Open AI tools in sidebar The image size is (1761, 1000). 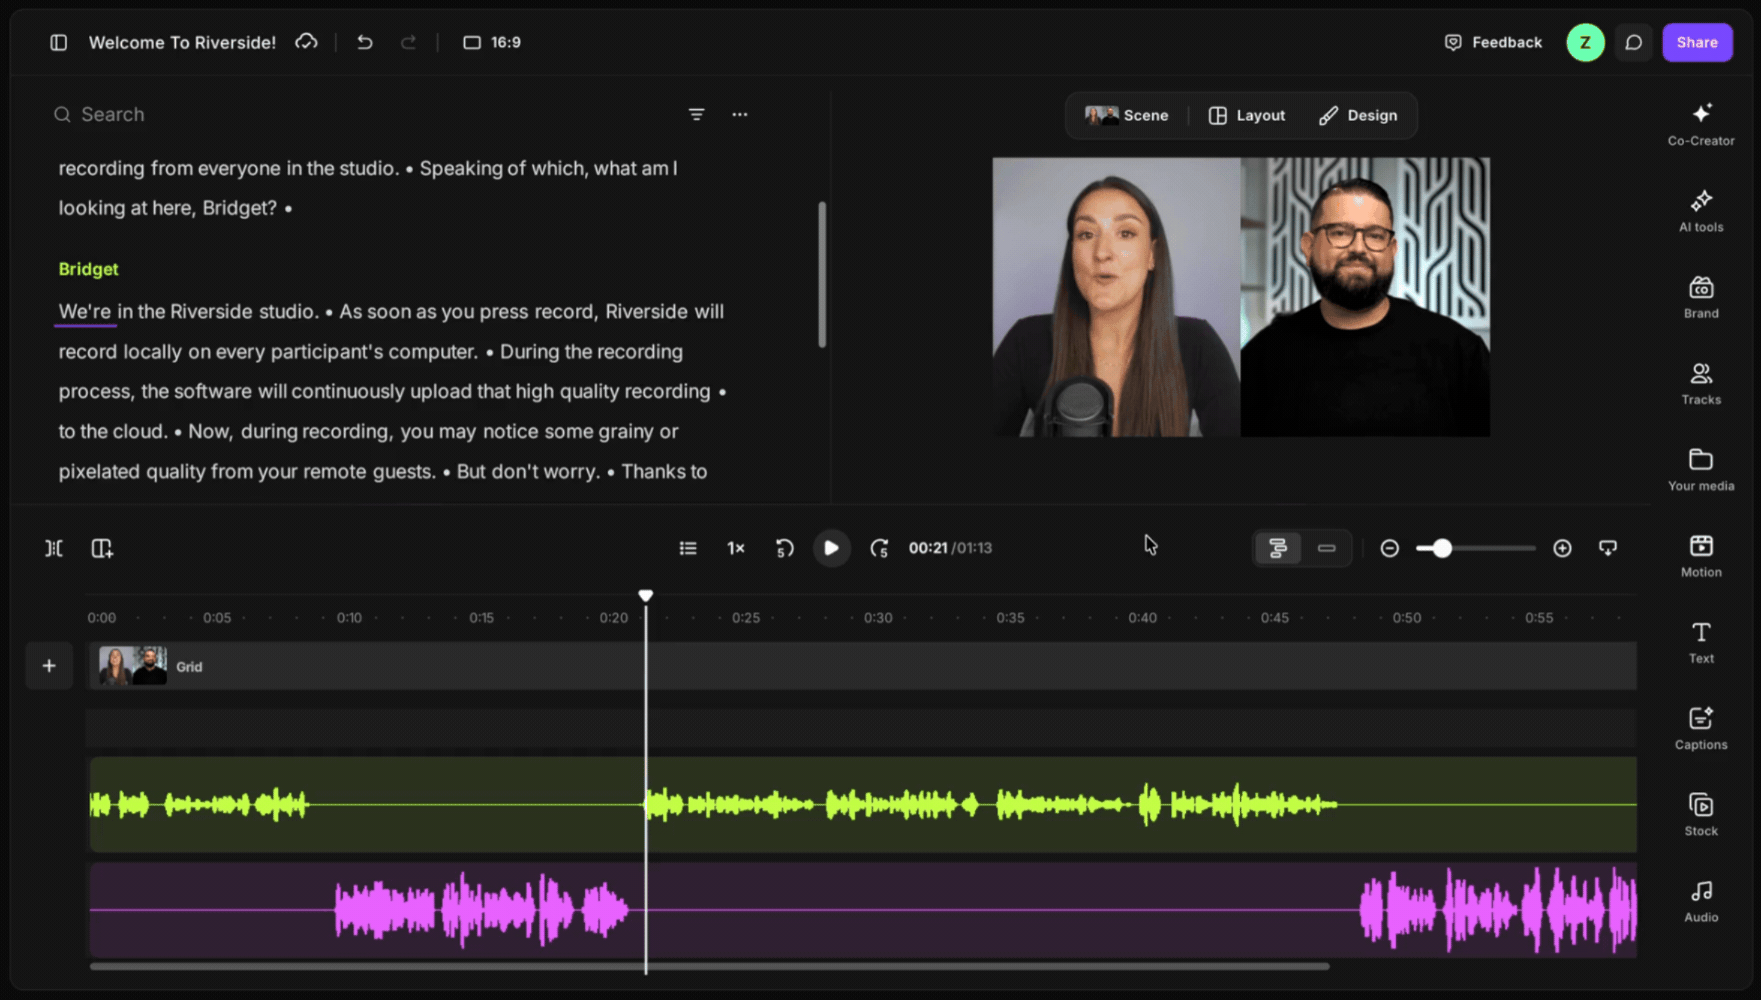click(1701, 210)
